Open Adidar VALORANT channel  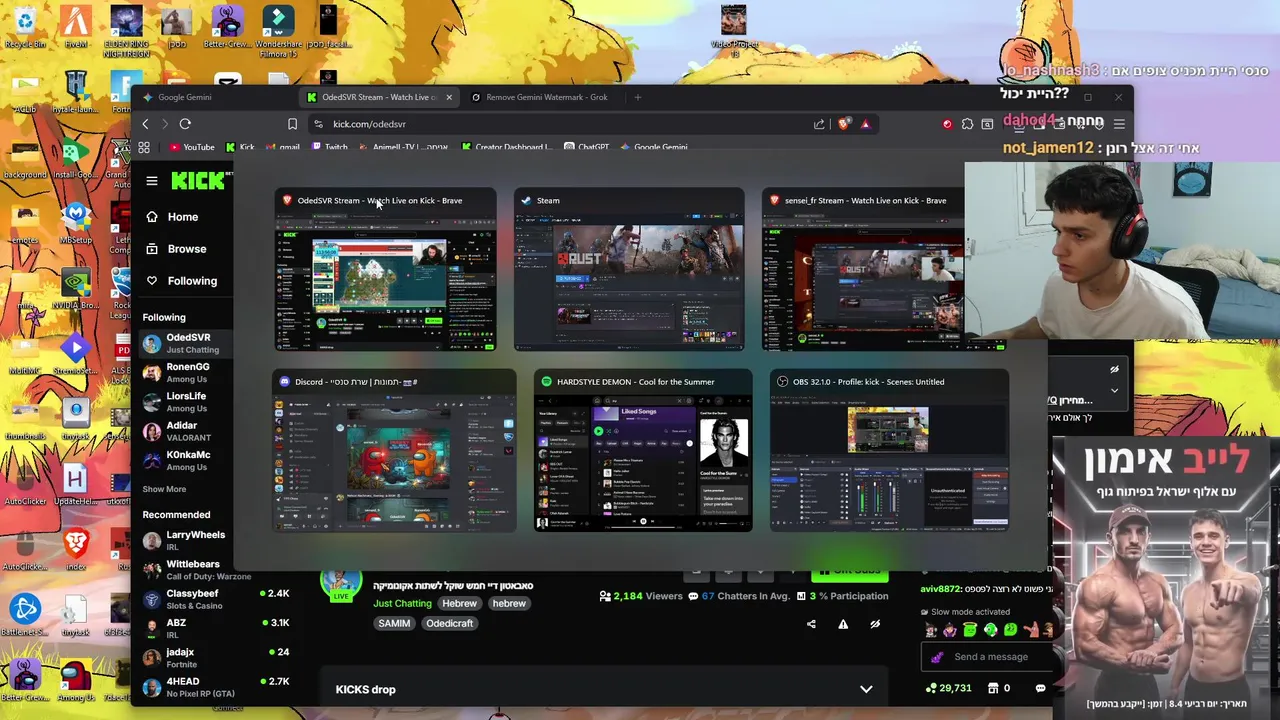tap(185, 431)
